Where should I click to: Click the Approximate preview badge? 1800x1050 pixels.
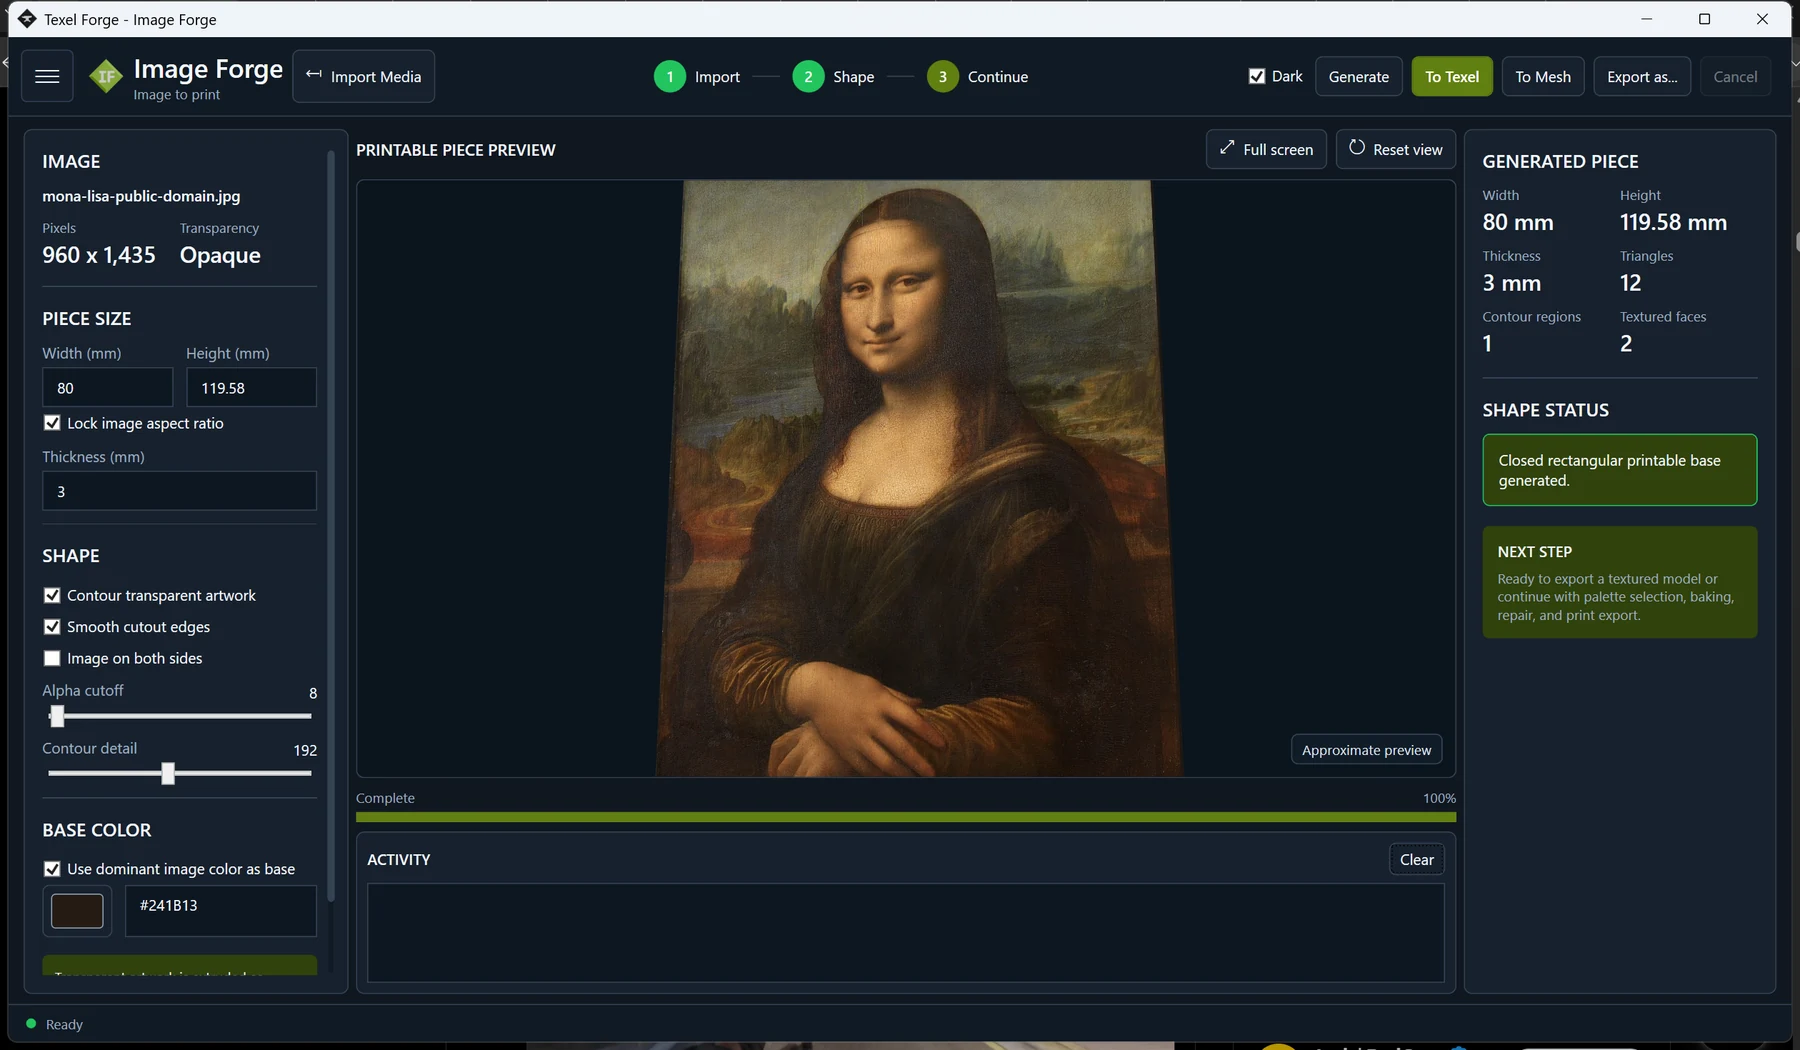[x=1366, y=750]
